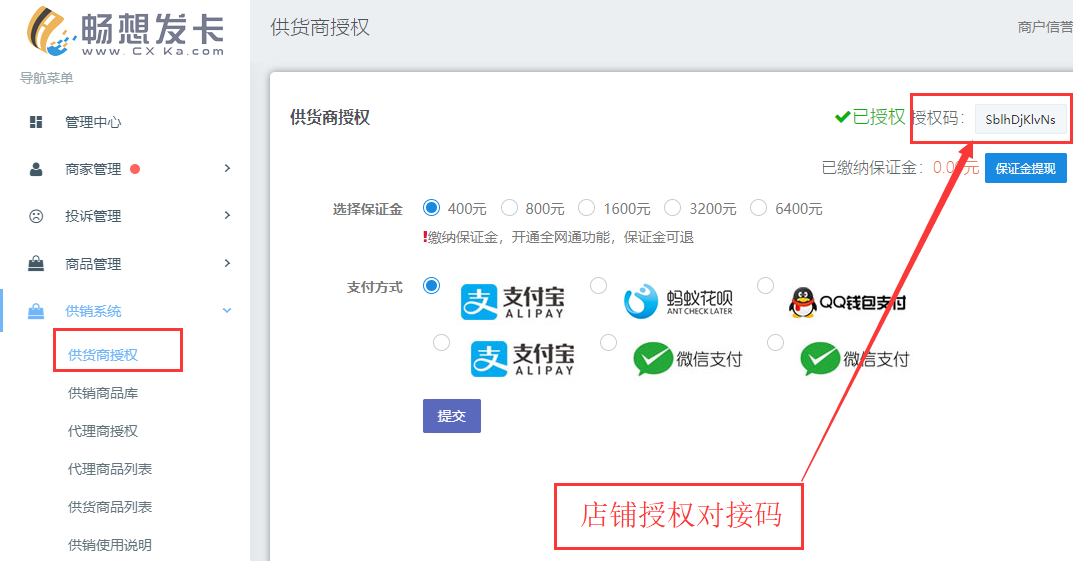
Task: Open 供销商品库 submenu item
Action: click(x=103, y=393)
